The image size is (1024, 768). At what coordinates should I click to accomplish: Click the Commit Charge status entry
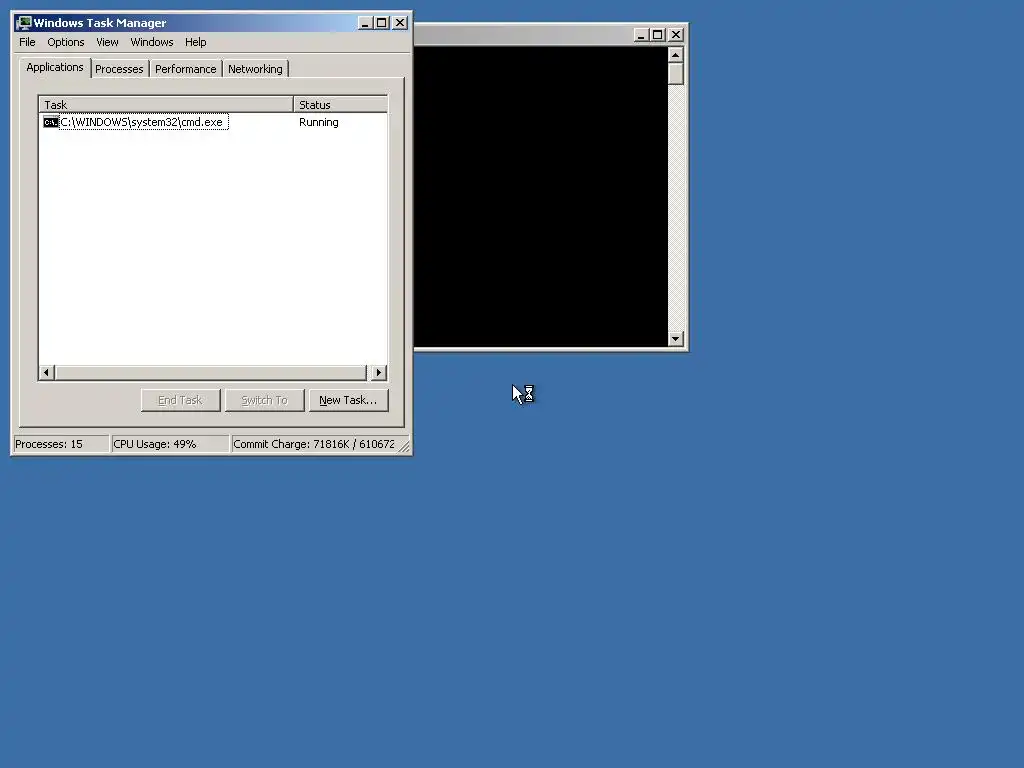click(314, 444)
